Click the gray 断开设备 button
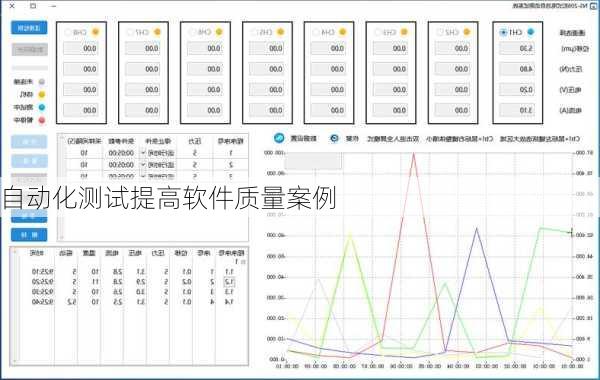600x380 pixels. [x=29, y=49]
